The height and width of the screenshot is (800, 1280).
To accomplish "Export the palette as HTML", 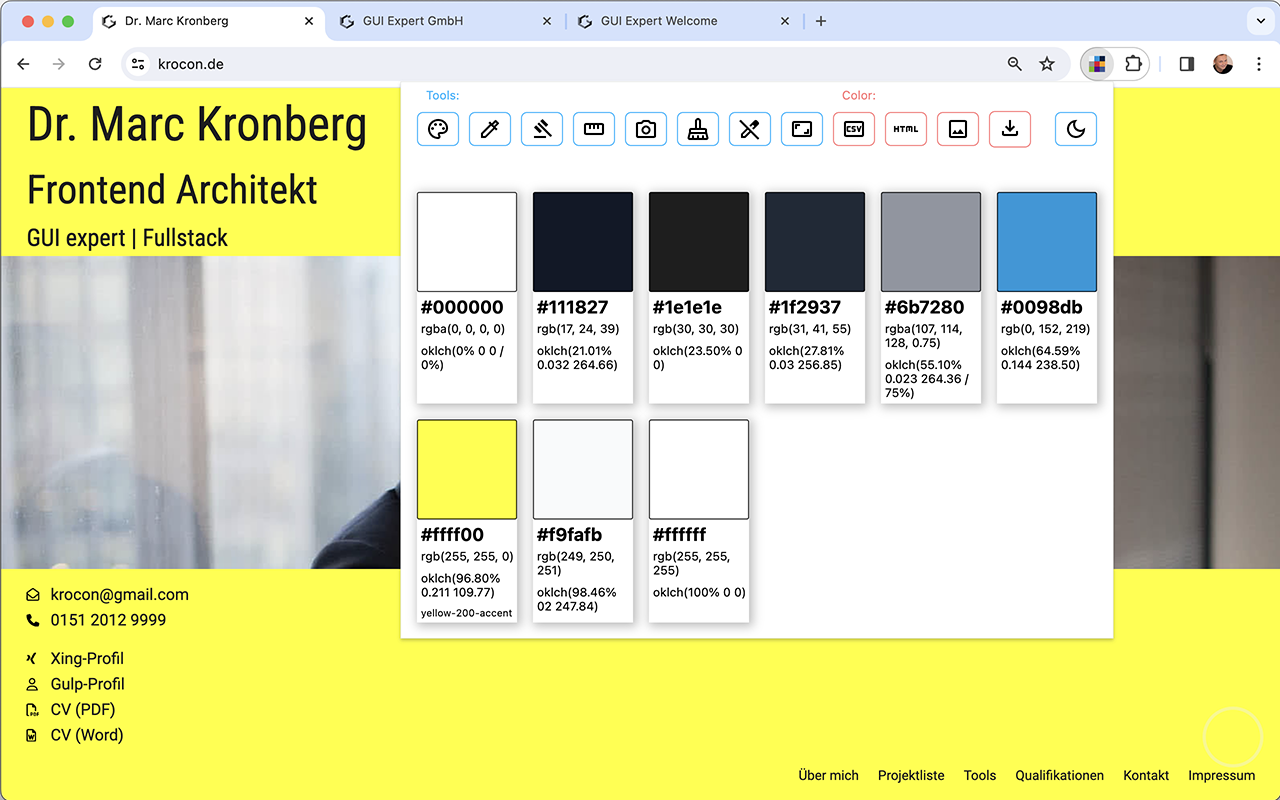I will click(906, 128).
